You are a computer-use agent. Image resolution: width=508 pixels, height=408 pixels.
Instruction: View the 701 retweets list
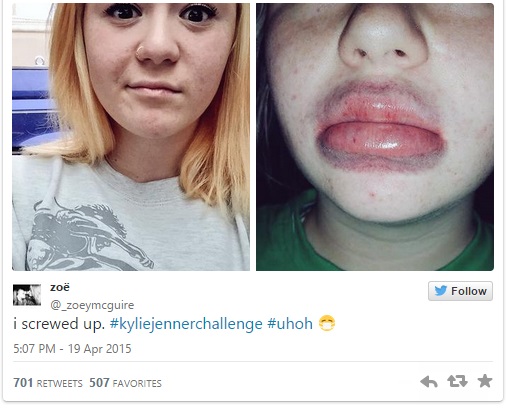(x=48, y=383)
